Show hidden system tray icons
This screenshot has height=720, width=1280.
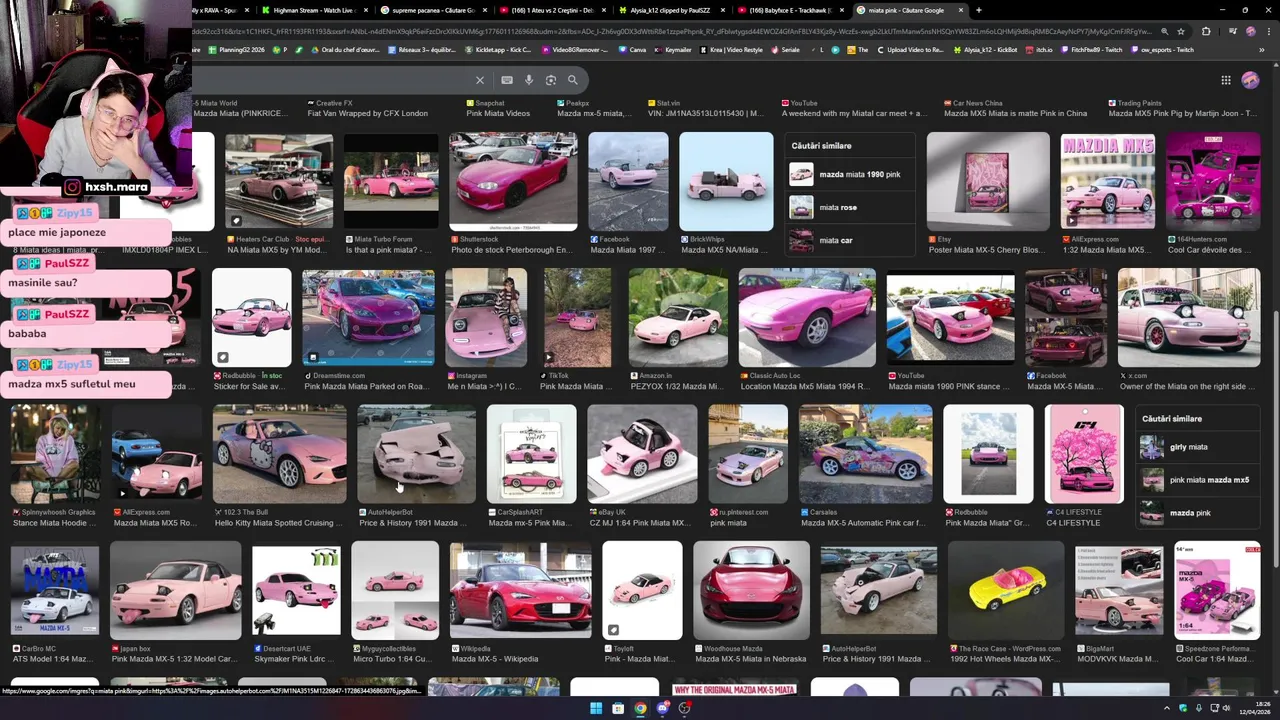1167,708
